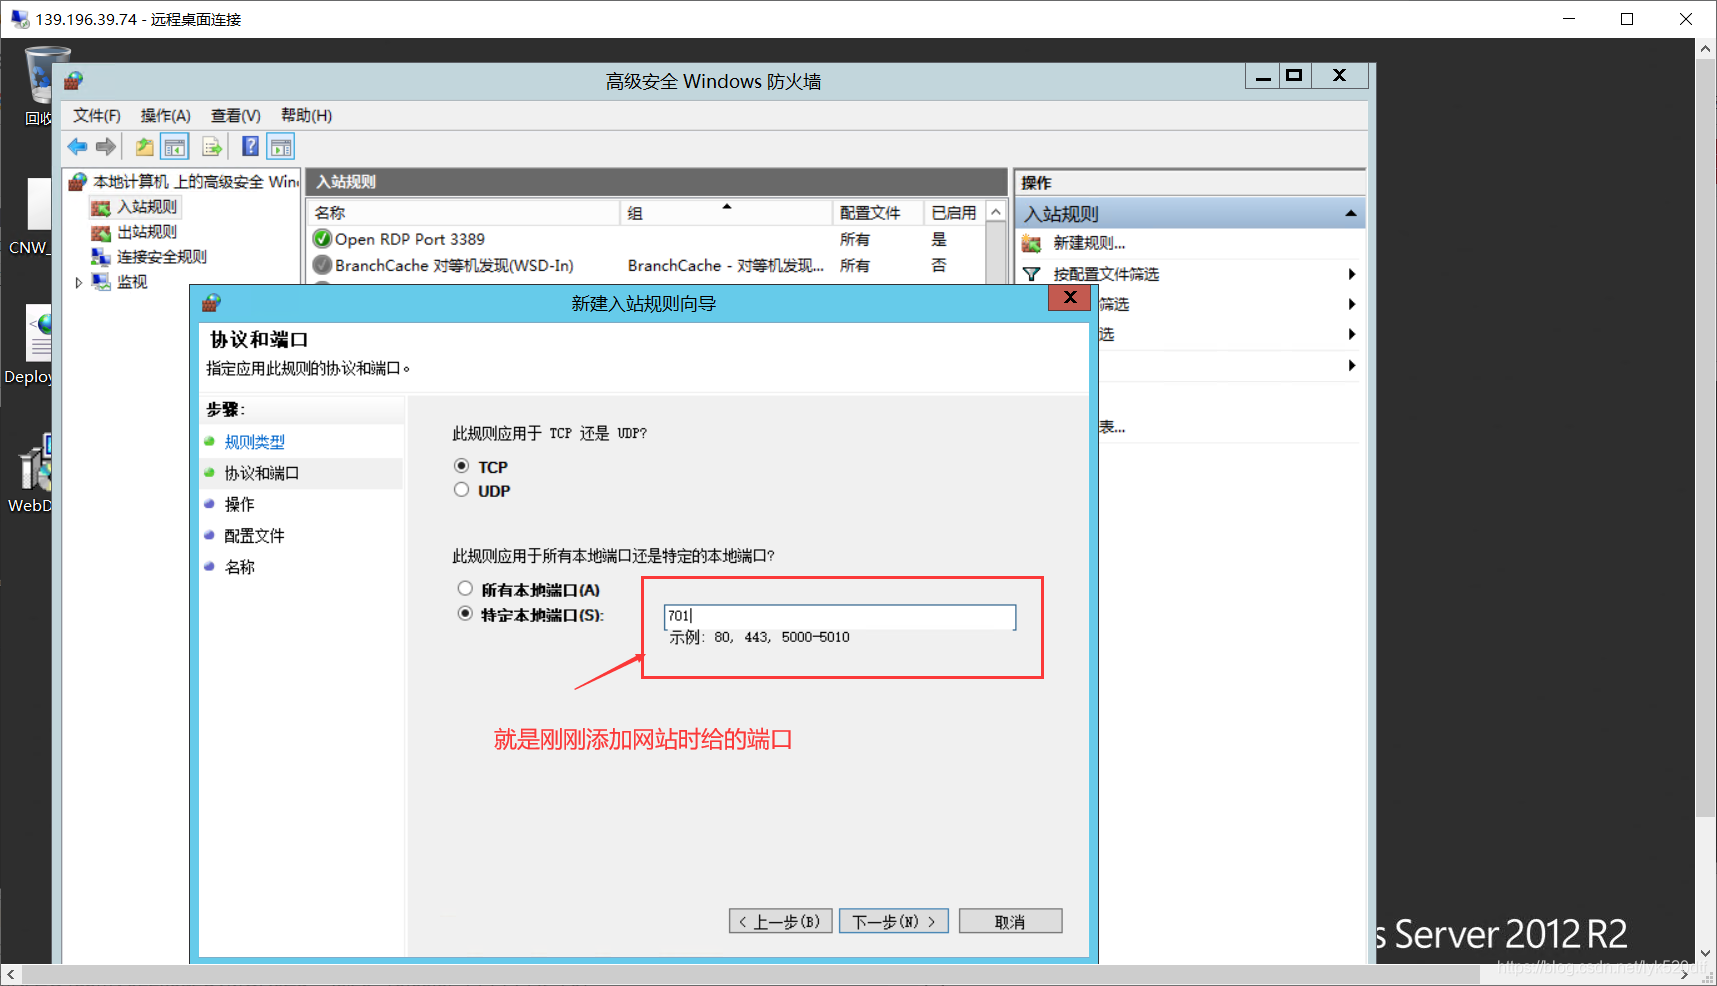
Task: Go back with the blue left arrow toolbar icon
Action: click(77, 147)
